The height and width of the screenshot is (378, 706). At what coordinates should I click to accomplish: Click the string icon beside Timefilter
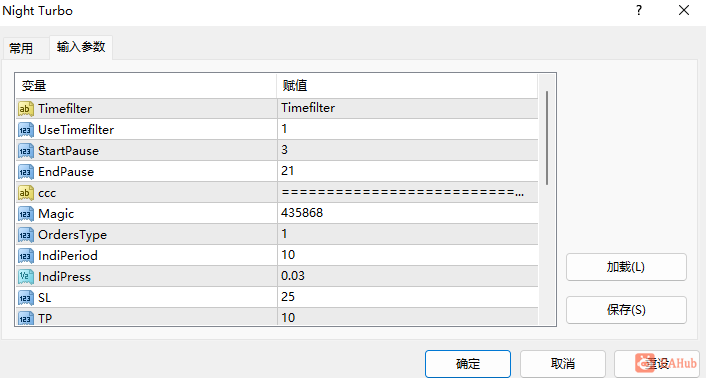26,108
